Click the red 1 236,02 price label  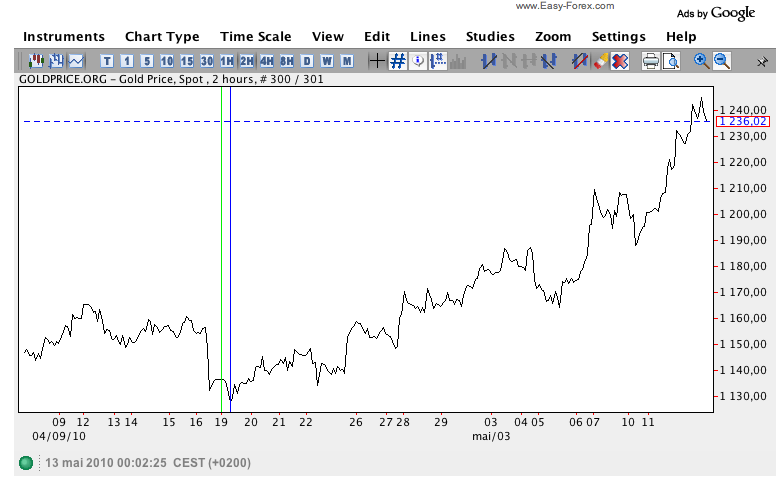[742, 122]
